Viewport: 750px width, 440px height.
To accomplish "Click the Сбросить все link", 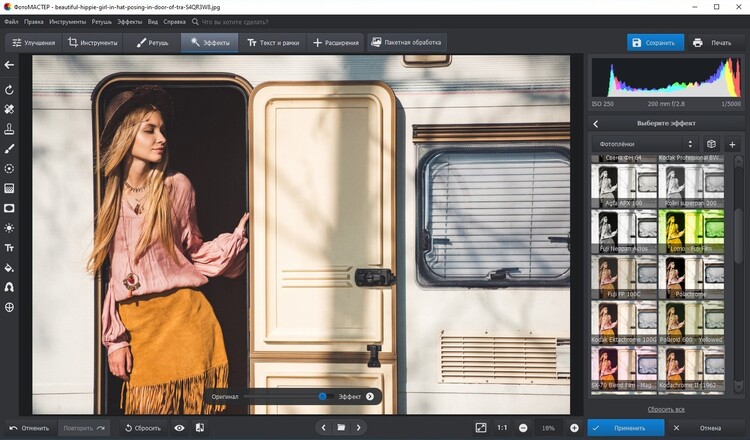I will click(665, 409).
